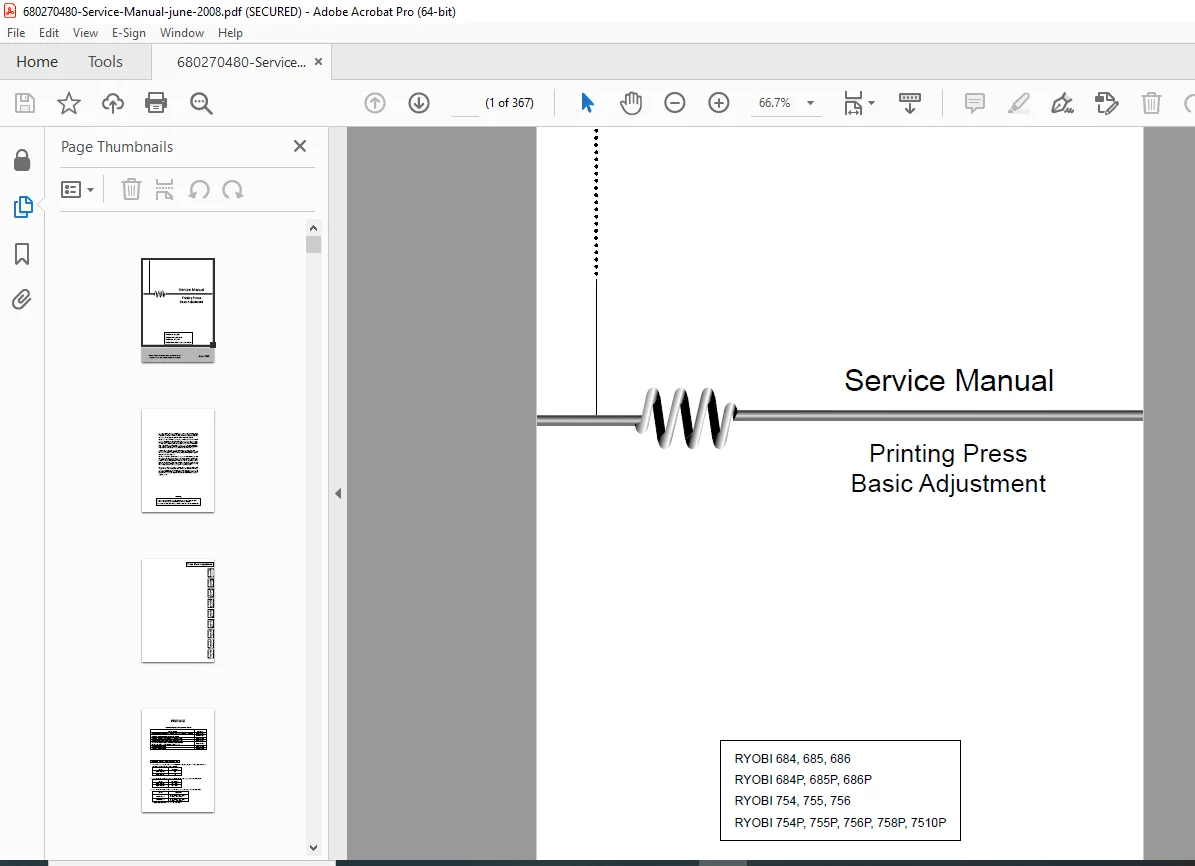Open the E-Sign menu
Viewport: 1195px width, 866px height.
[128, 33]
